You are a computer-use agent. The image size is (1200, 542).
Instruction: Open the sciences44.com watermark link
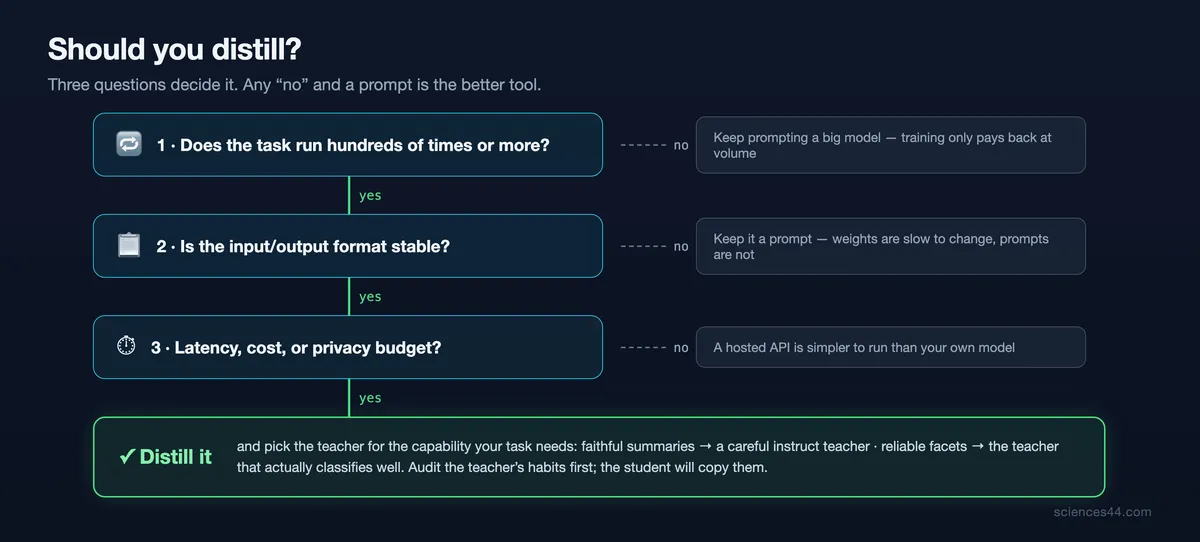(1102, 512)
